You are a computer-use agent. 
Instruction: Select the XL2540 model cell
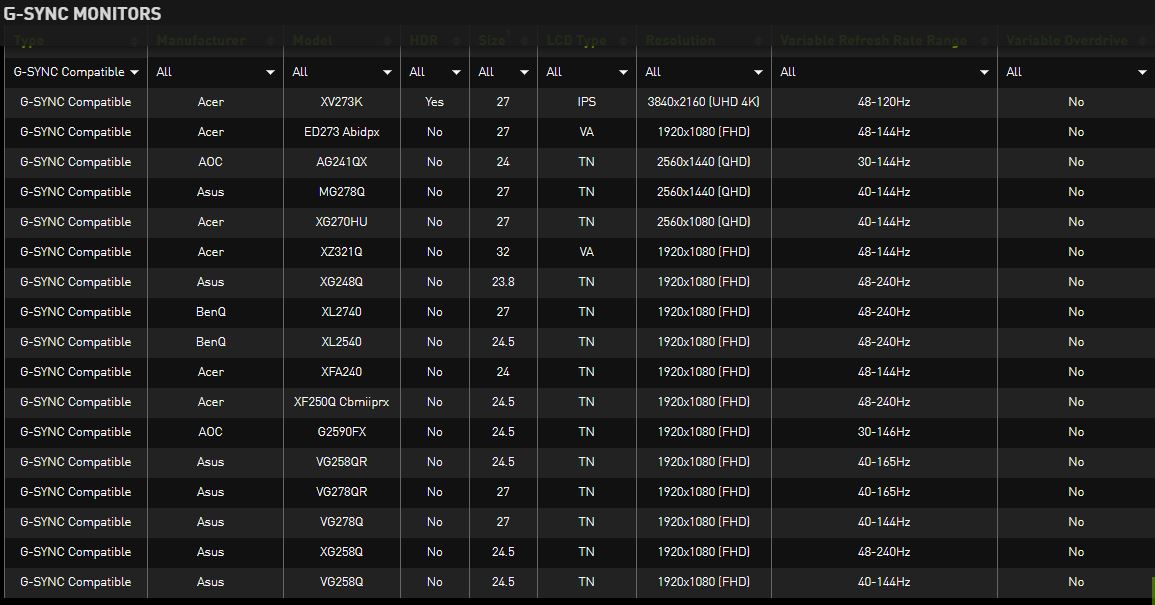click(x=342, y=342)
